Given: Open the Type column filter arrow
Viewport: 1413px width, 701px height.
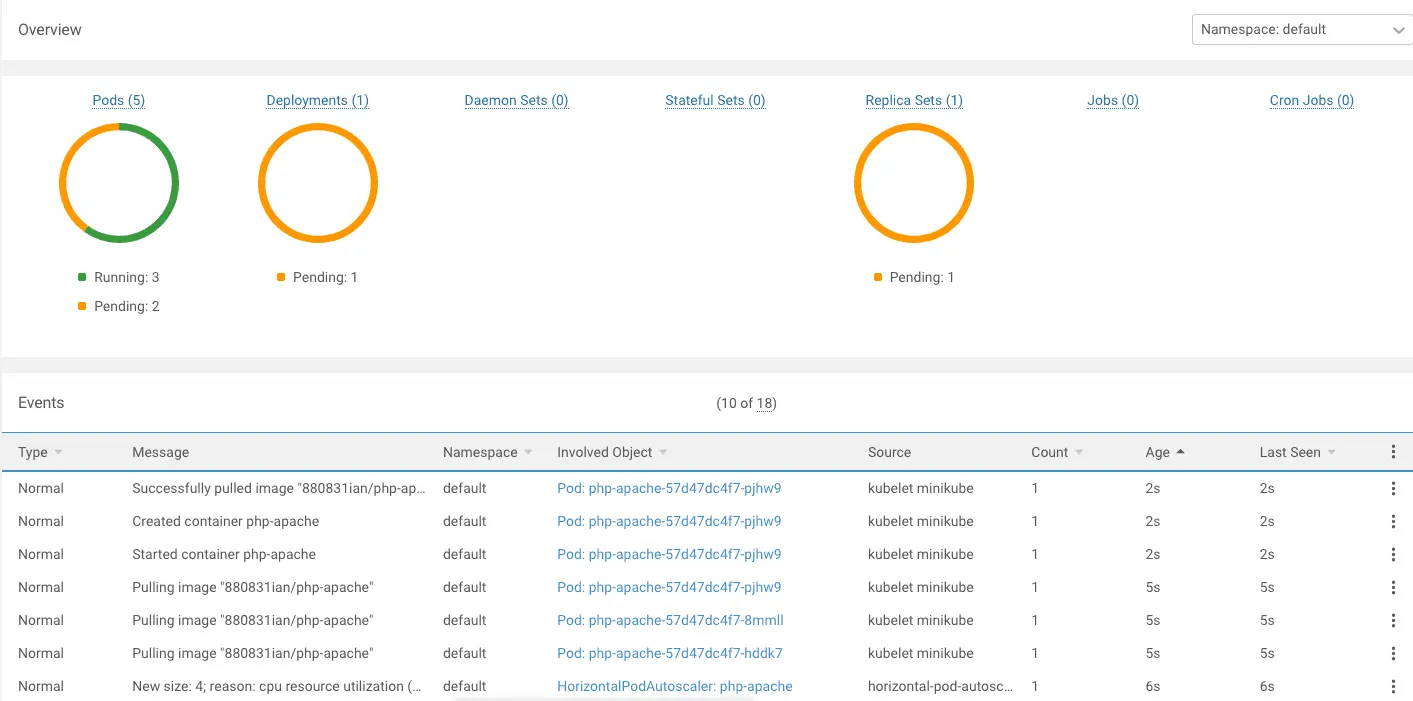Looking at the screenshot, I should pyautogui.click(x=58, y=453).
